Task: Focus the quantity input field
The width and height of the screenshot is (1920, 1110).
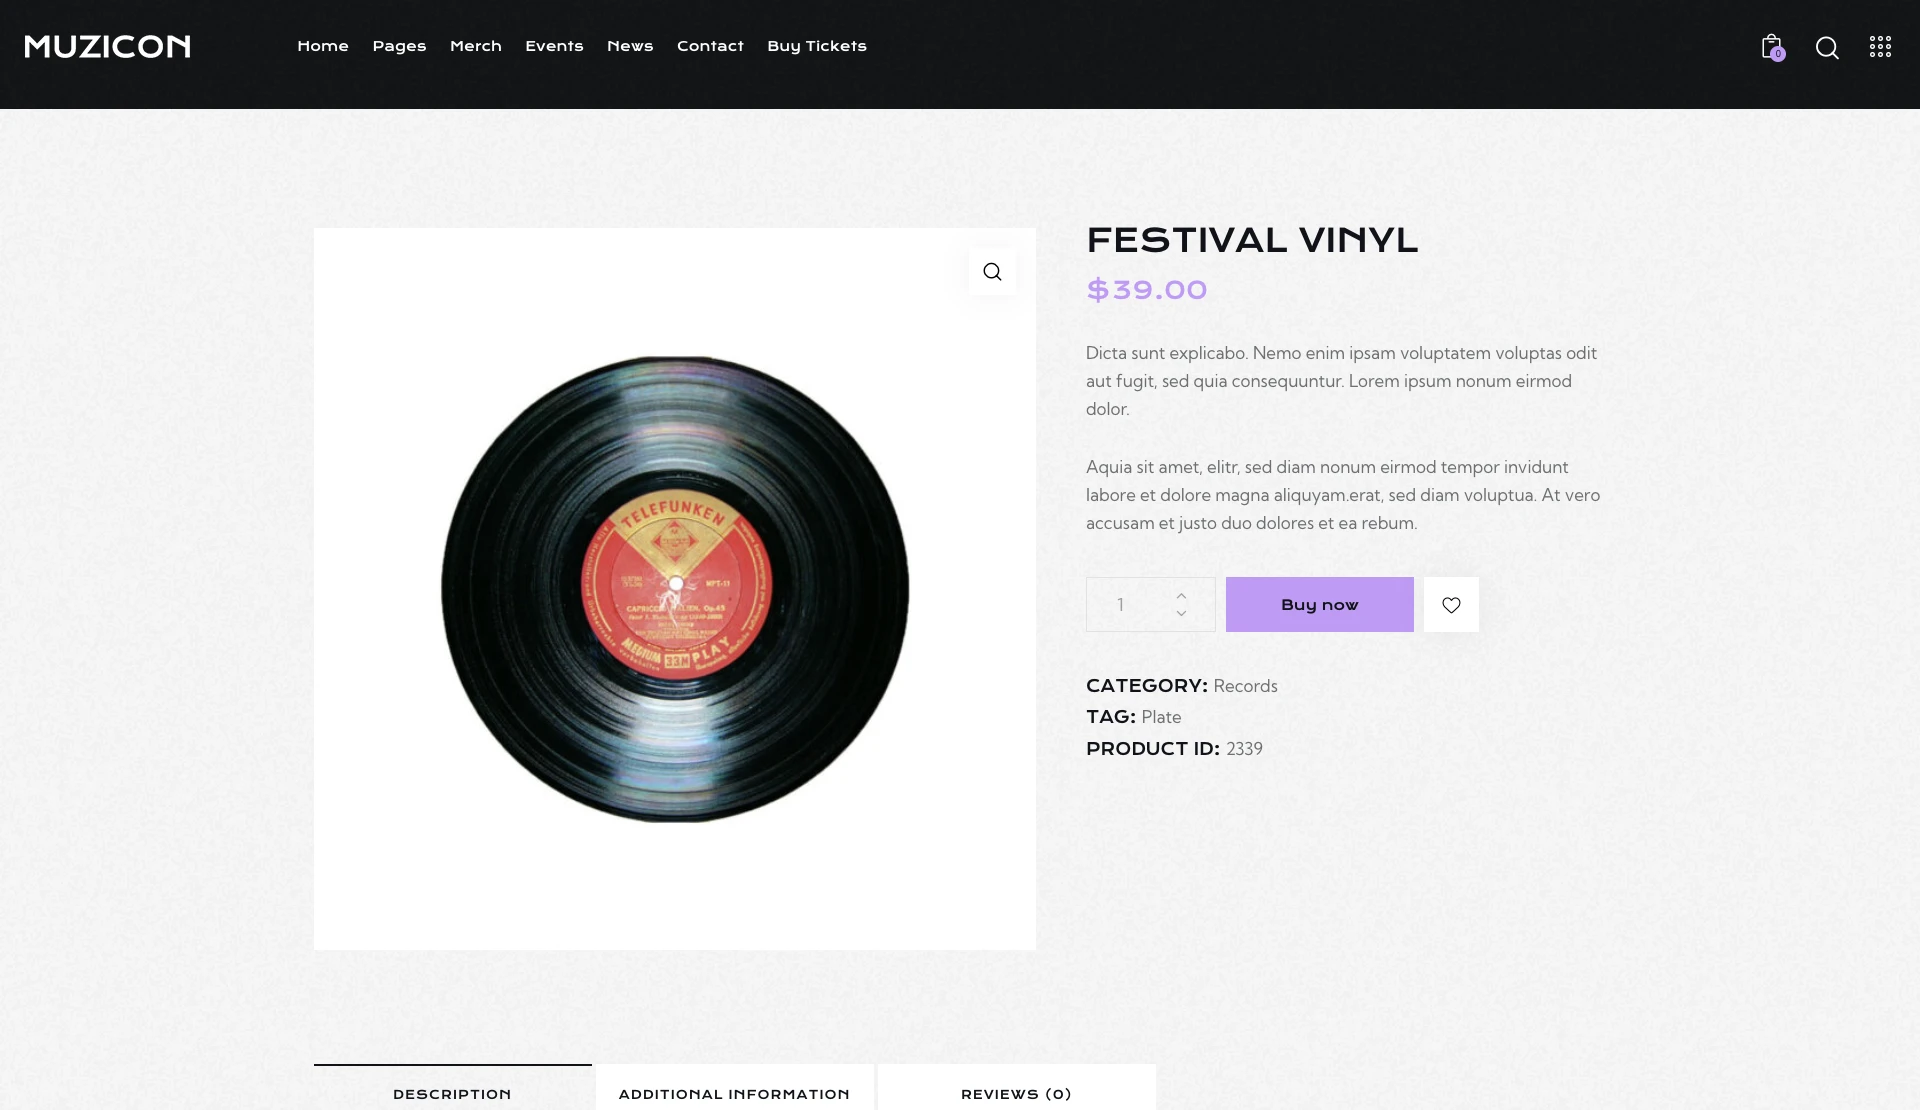Action: (x=1126, y=604)
